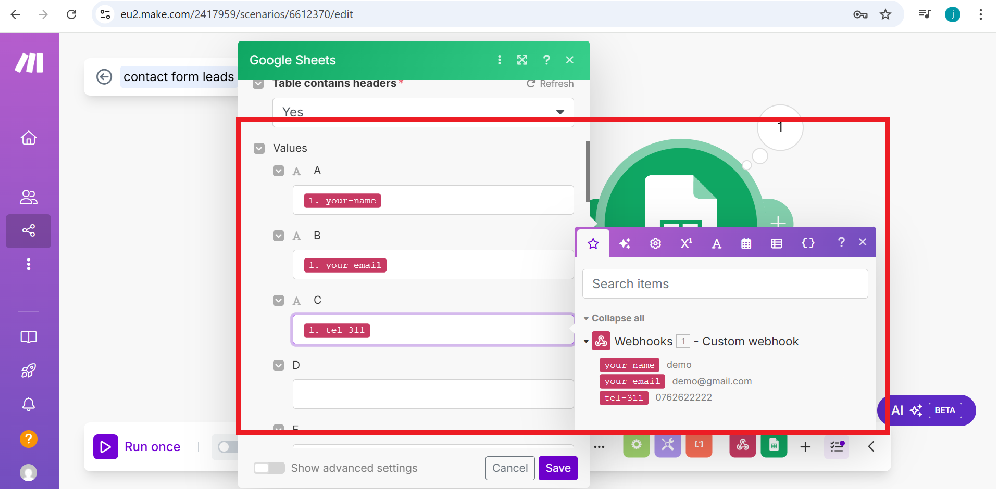
Task: Open help in the mapping panel
Action: pos(841,242)
